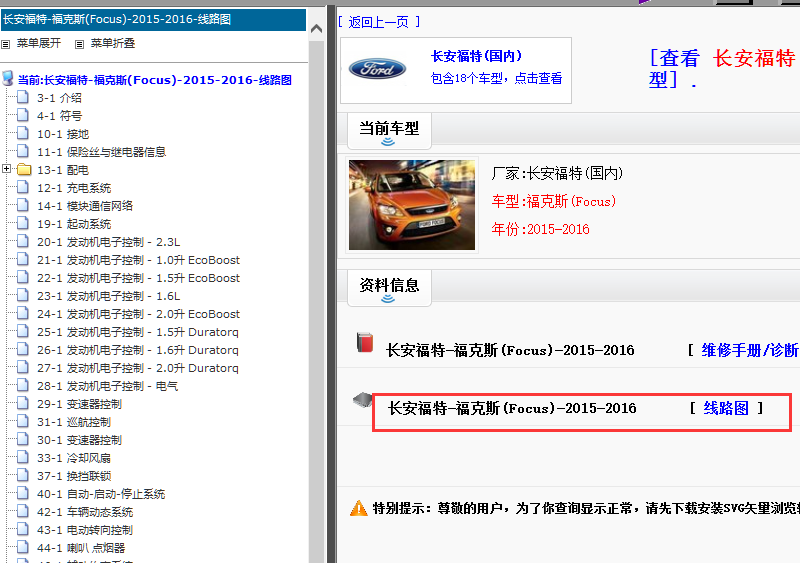Click the 菜单折叠 collapse-all icon
This screenshot has width=800, height=563.
point(80,44)
